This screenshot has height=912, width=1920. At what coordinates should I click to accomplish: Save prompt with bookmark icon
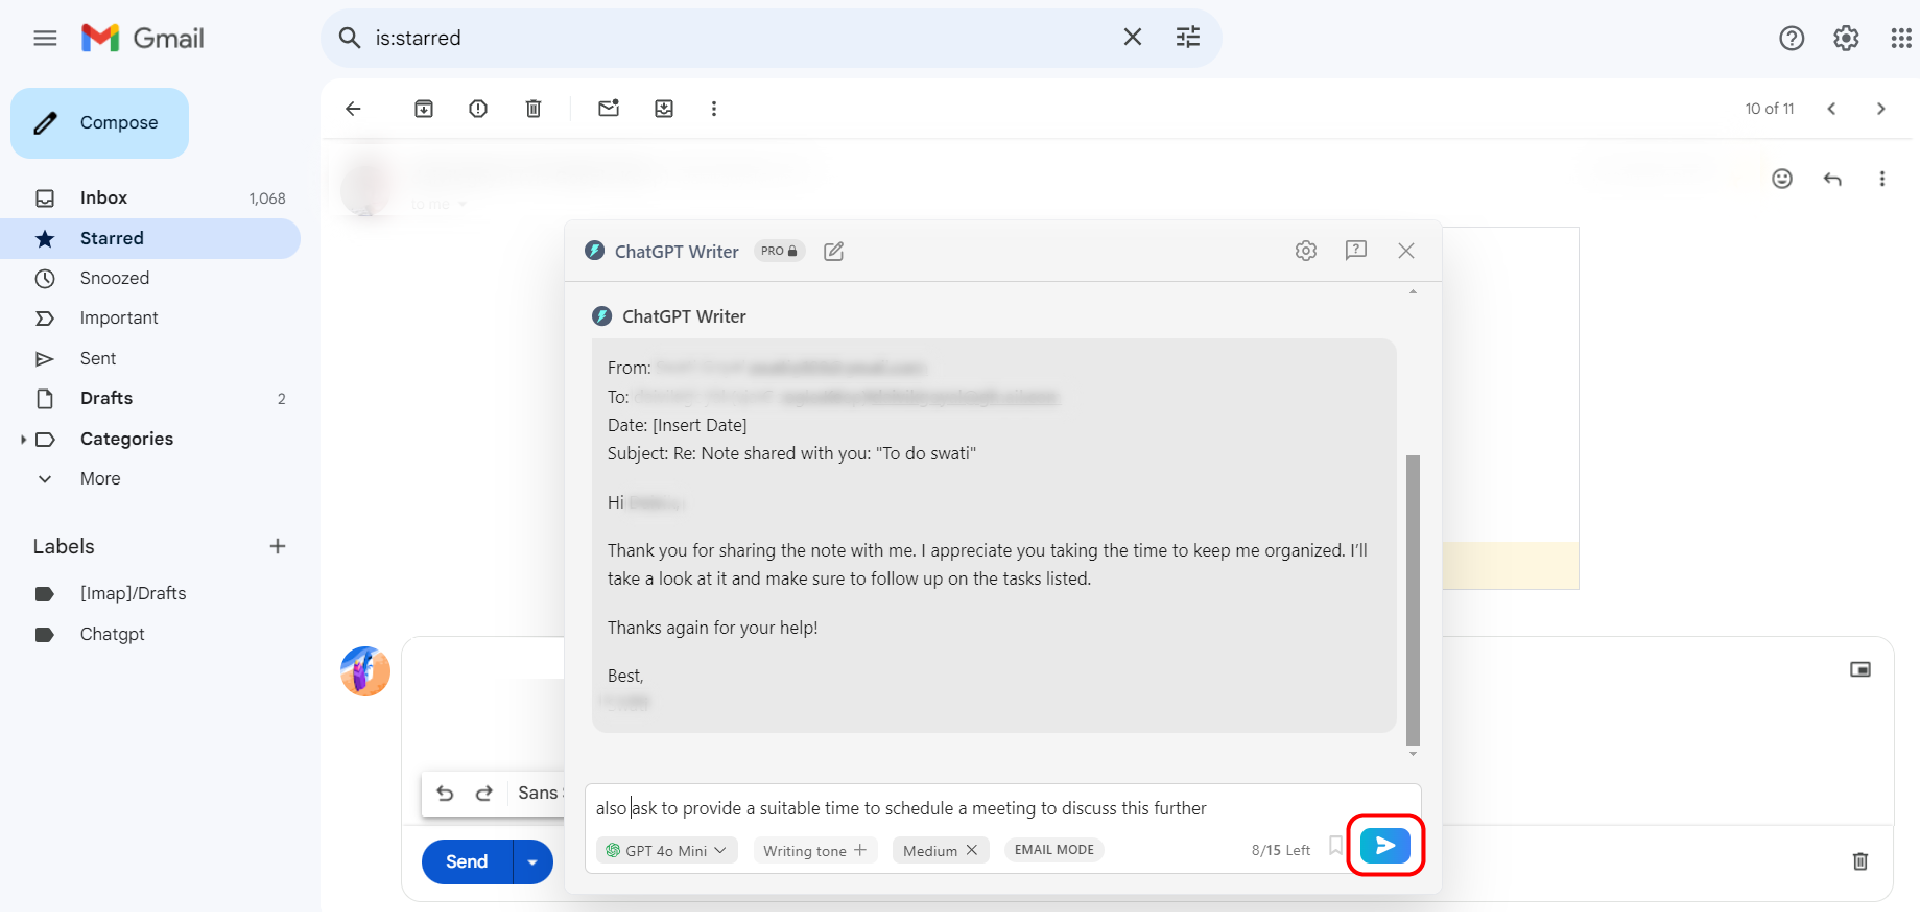click(1335, 846)
